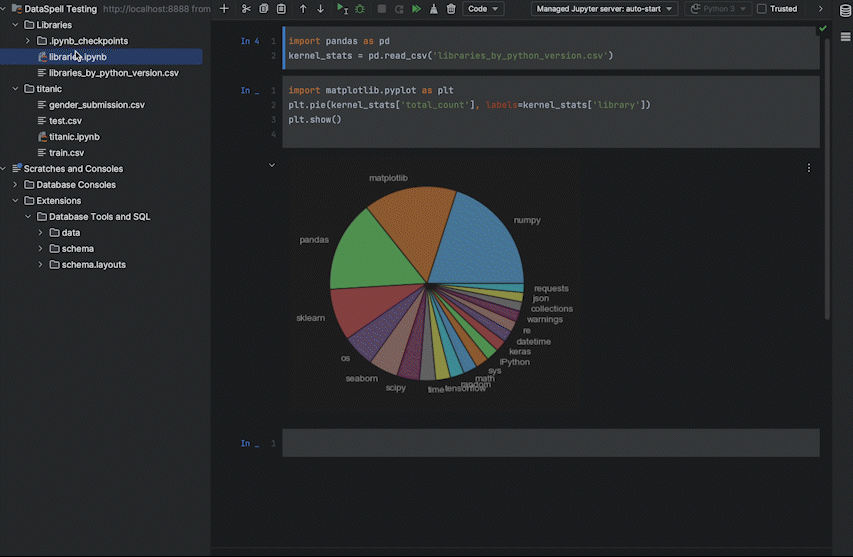Open the Managed Jupyter server dropdown

tap(604, 9)
